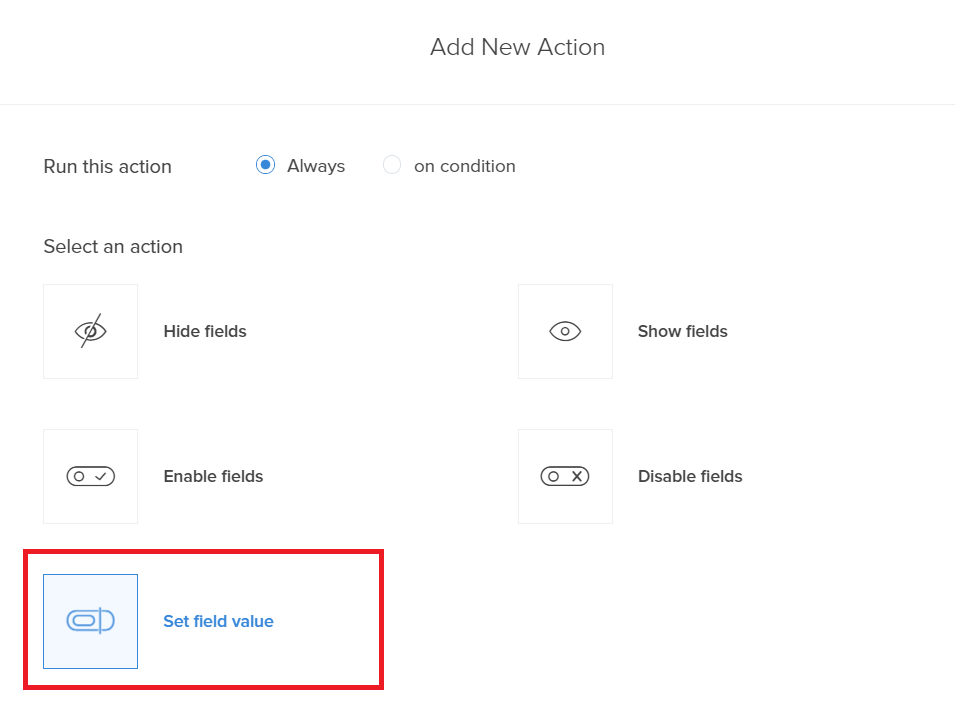Click the Enable fields text label

pyautogui.click(x=213, y=476)
